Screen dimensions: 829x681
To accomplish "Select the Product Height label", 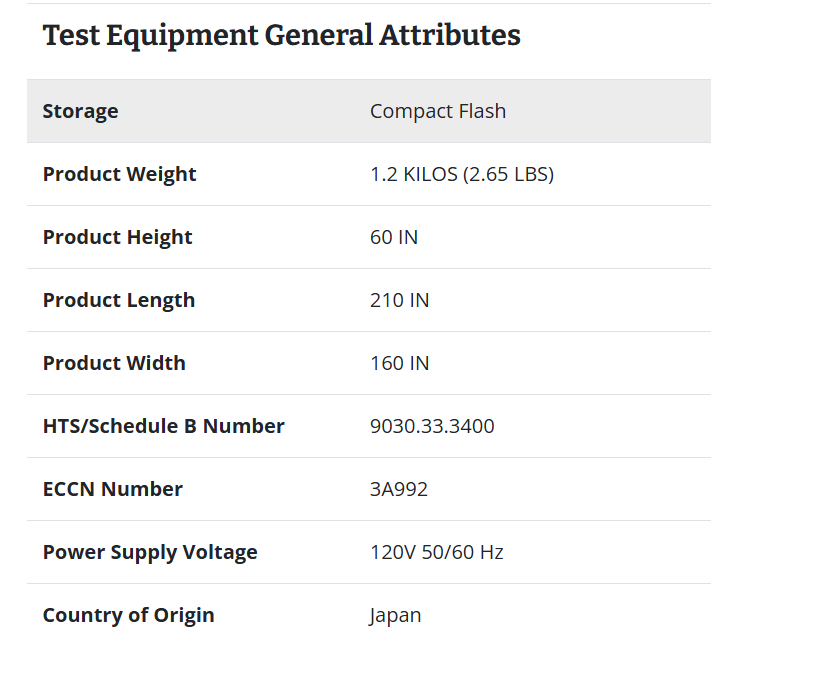I will (x=117, y=237).
